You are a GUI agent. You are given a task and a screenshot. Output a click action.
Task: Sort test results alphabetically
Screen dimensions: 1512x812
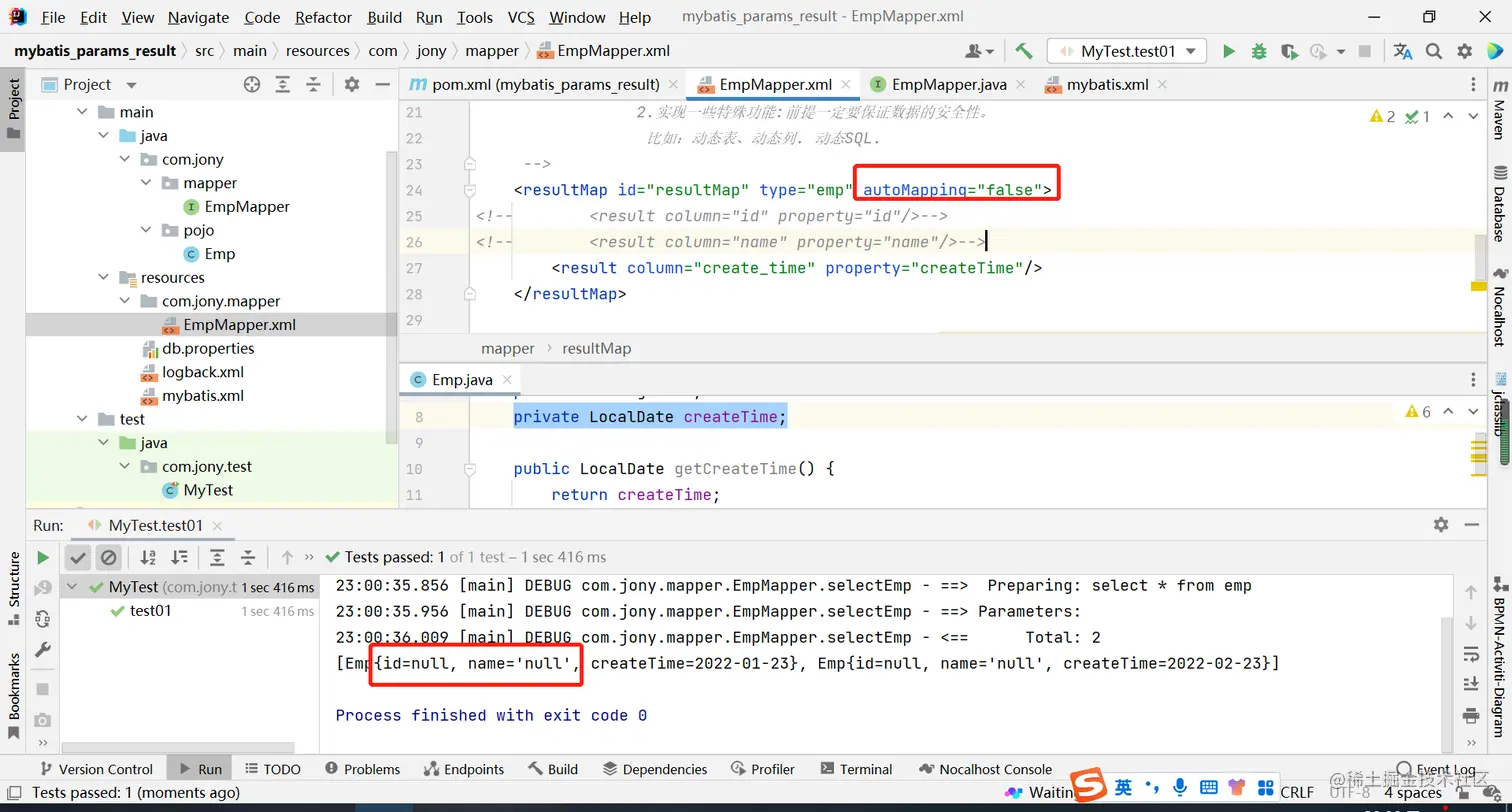pyautogui.click(x=148, y=557)
